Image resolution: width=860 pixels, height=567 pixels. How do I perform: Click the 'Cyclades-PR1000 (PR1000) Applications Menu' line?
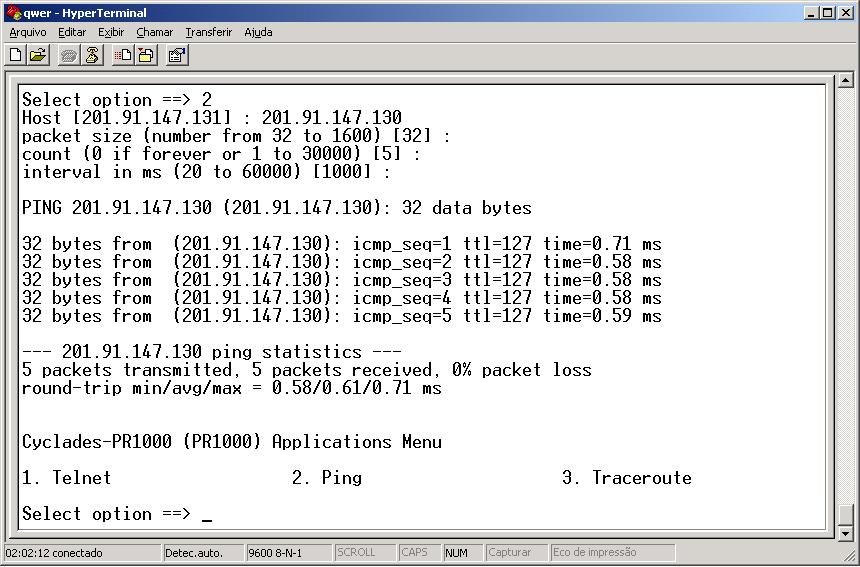[x=232, y=442]
